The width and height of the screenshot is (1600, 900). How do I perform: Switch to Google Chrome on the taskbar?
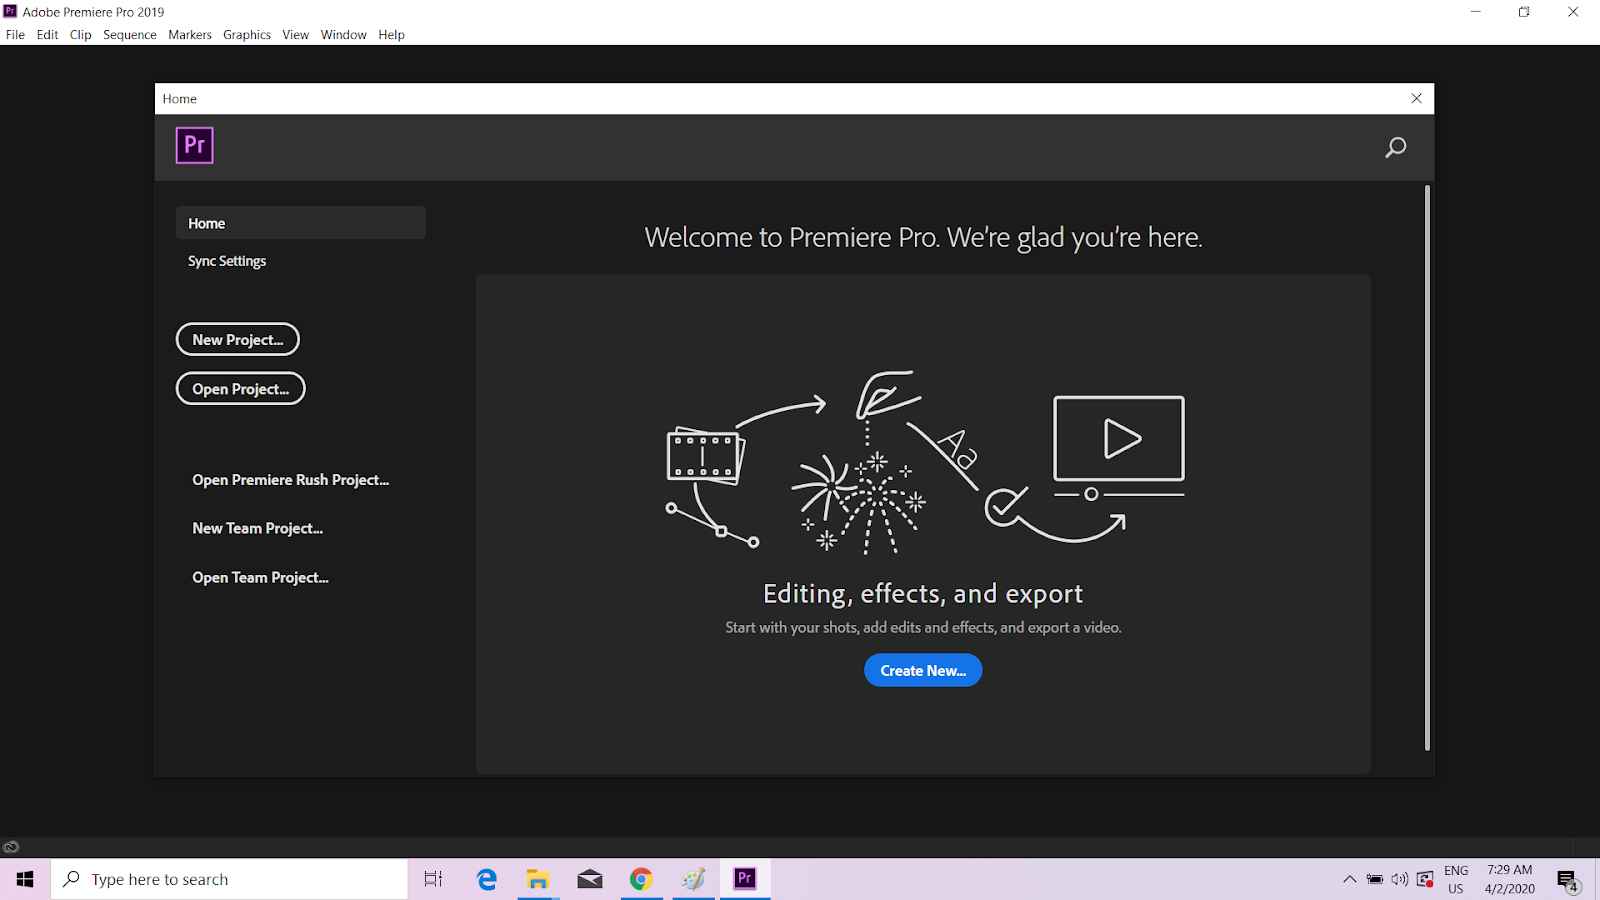pyautogui.click(x=641, y=879)
